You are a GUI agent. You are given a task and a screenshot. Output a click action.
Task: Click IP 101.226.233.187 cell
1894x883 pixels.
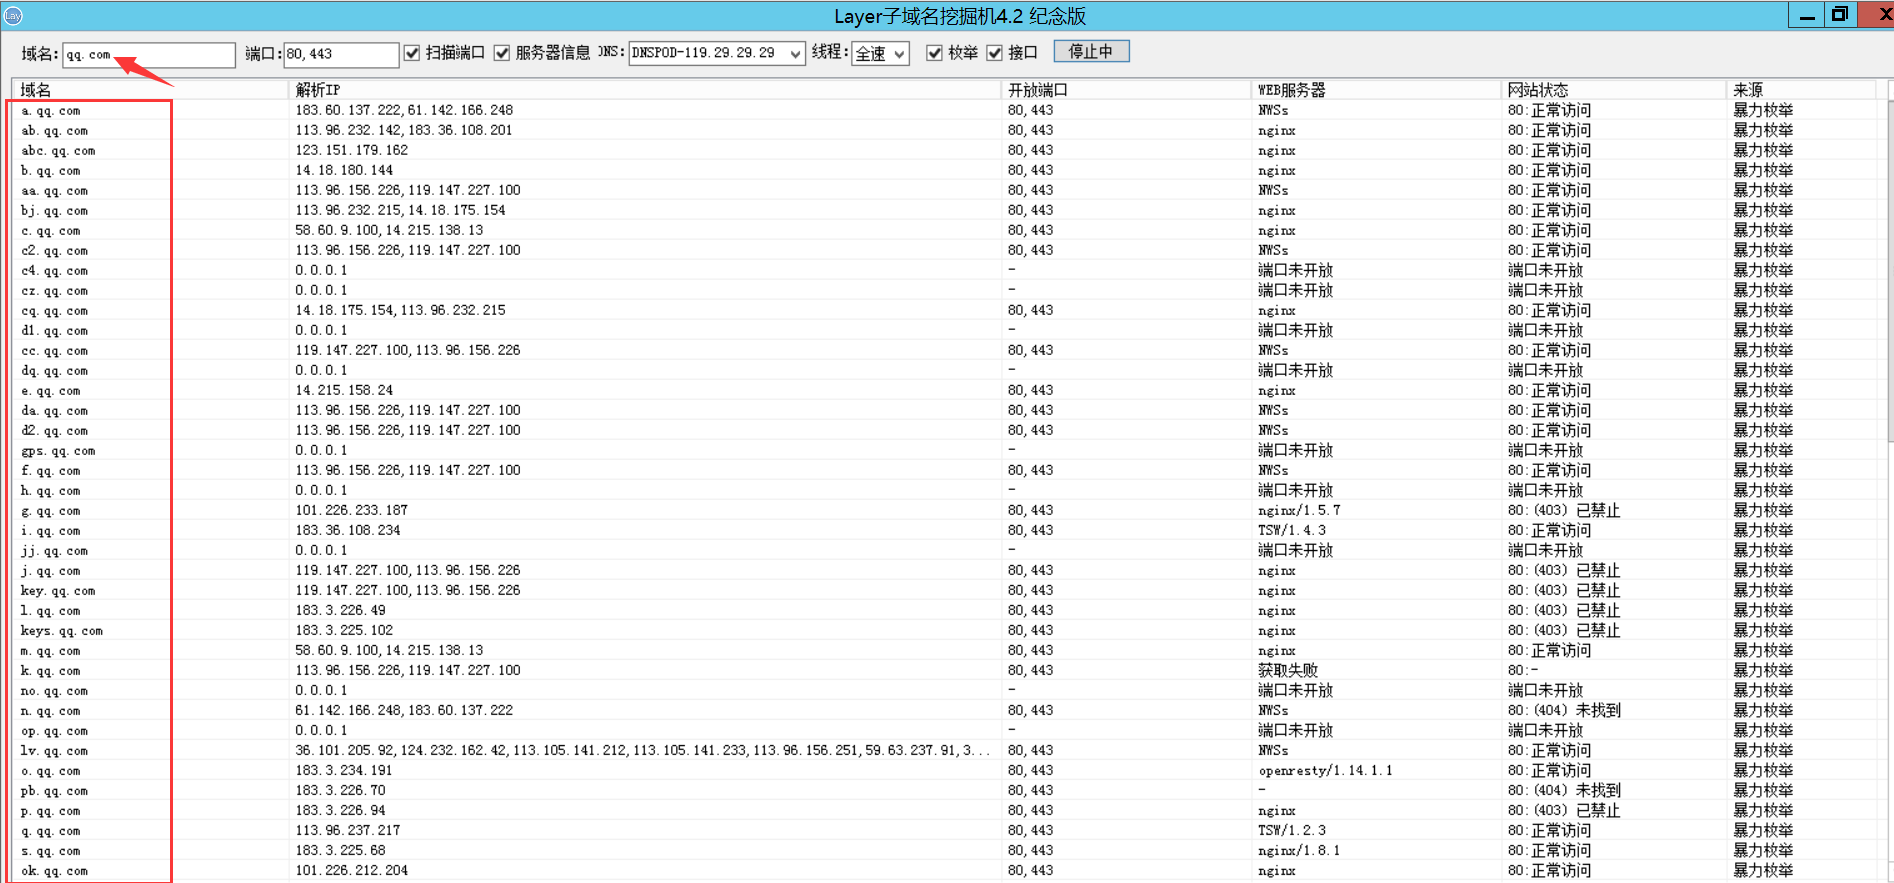(351, 510)
